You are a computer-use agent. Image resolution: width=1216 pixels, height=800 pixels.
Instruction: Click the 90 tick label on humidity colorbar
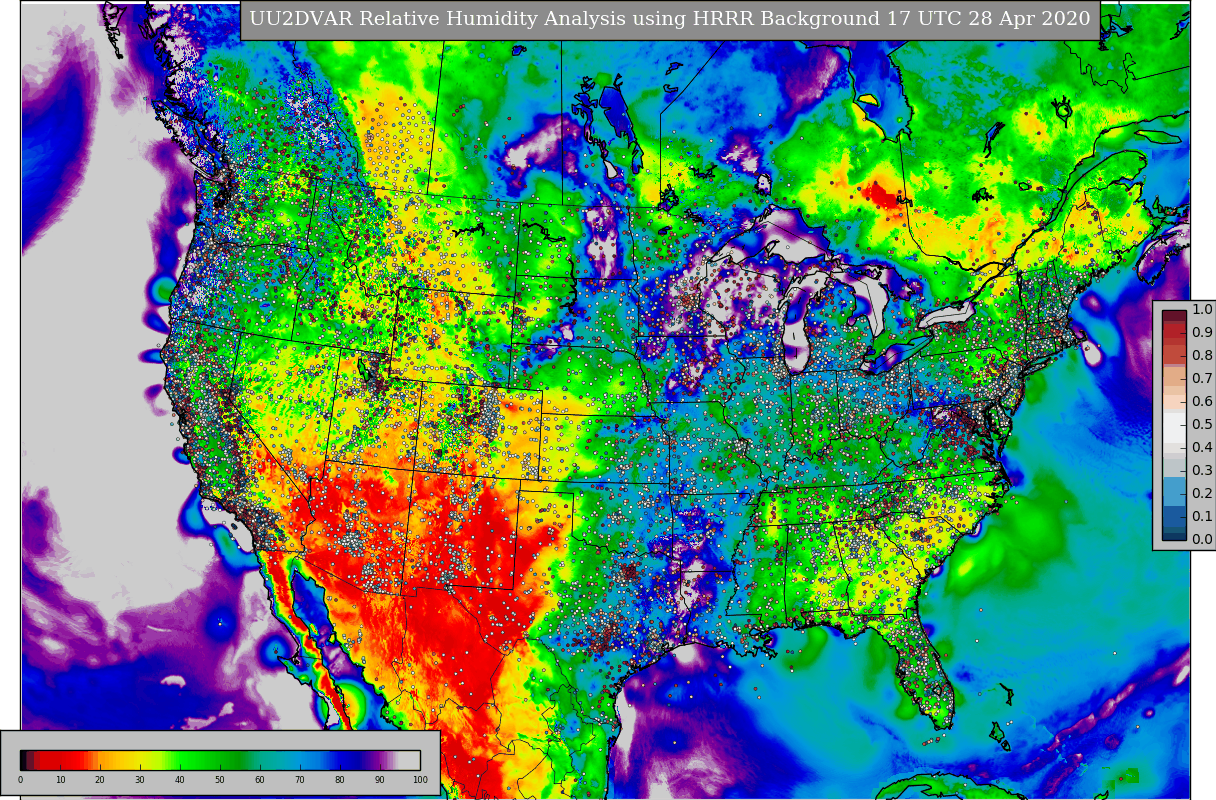tap(380, 780)
